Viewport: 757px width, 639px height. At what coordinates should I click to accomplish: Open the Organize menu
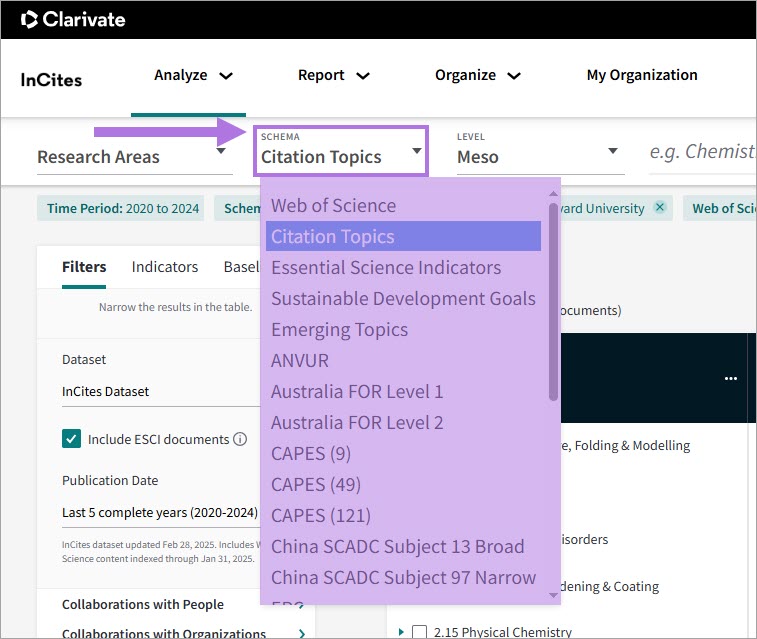click(x=477, y=75)
